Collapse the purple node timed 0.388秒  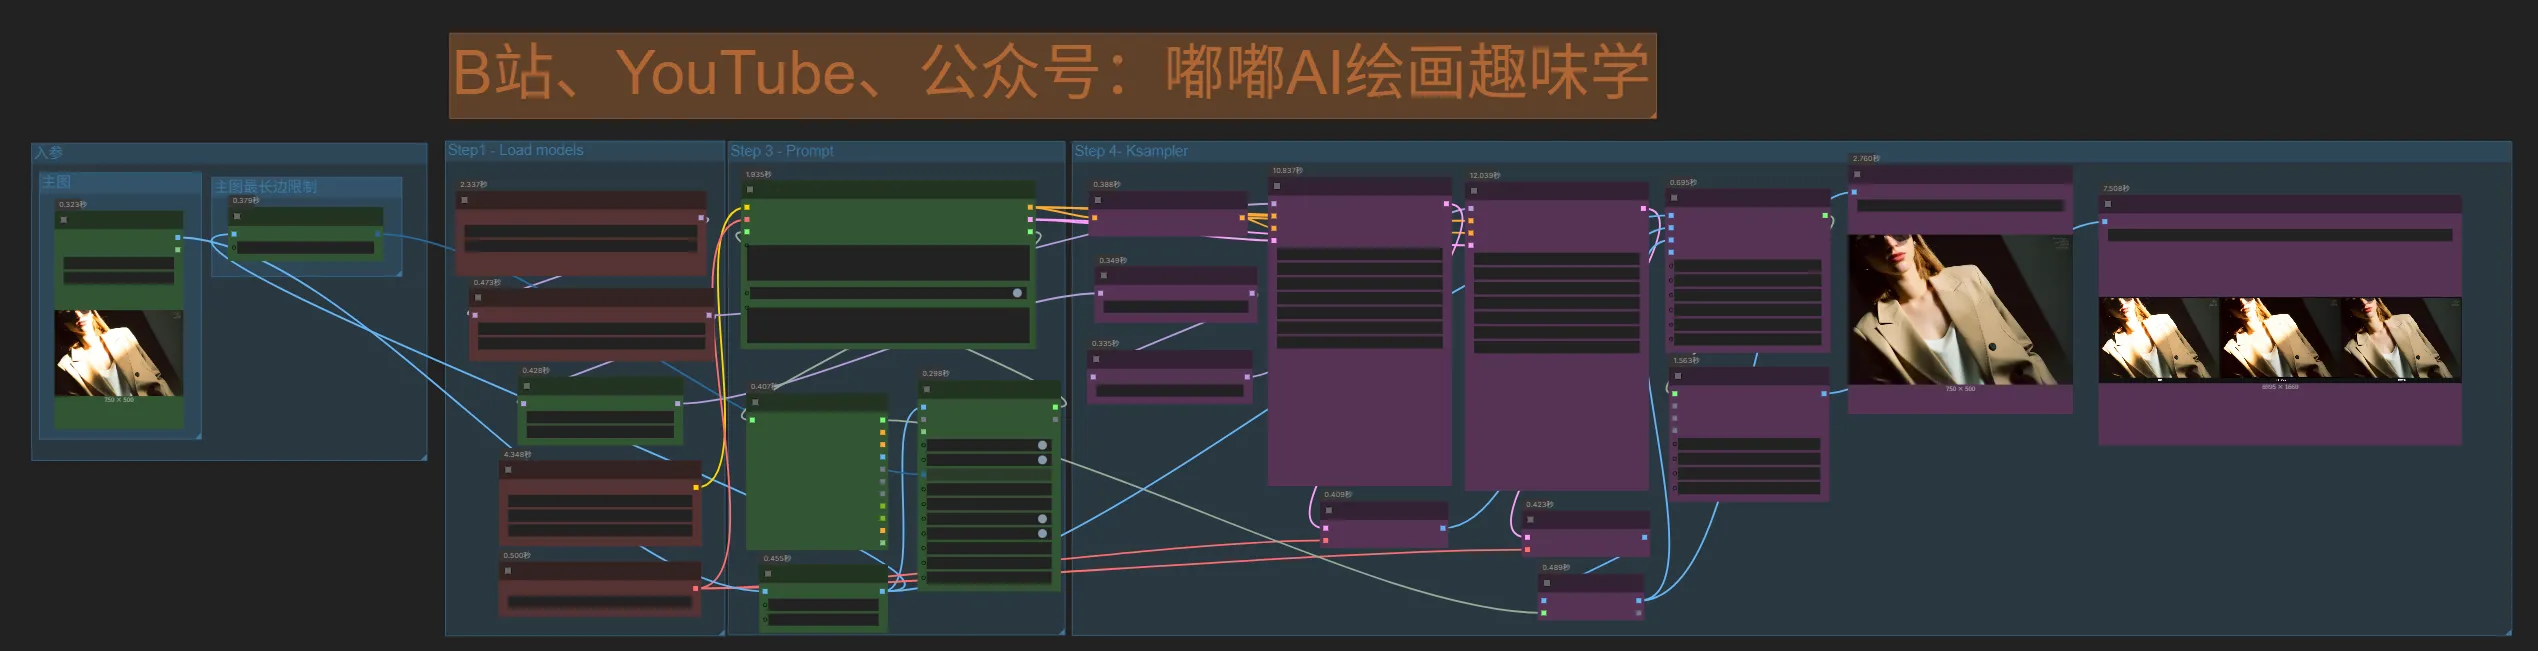tap(1098, 199)
